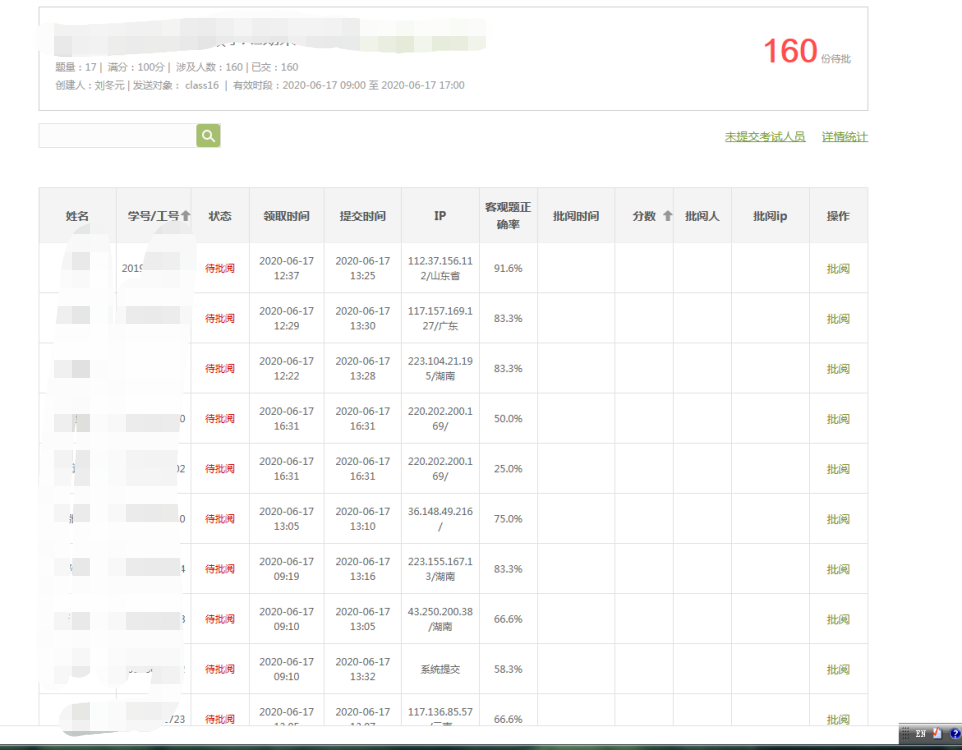Click 批阅 for the 75.0% row
Image resolution: width=962 pixels, height=750 pixels.
[x=838, y=519]
